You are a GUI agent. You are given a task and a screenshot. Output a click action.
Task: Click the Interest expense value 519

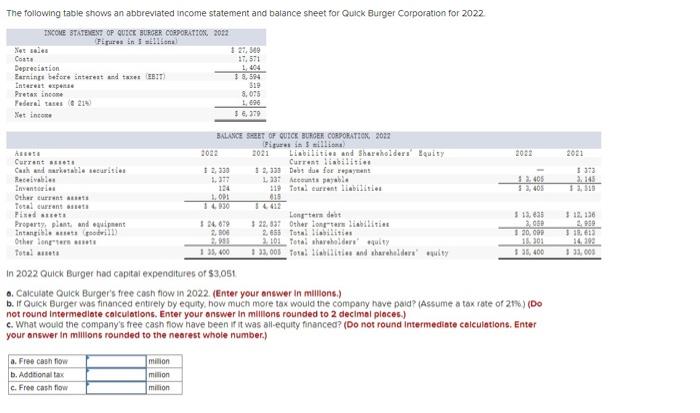click(x=254, y=85)
